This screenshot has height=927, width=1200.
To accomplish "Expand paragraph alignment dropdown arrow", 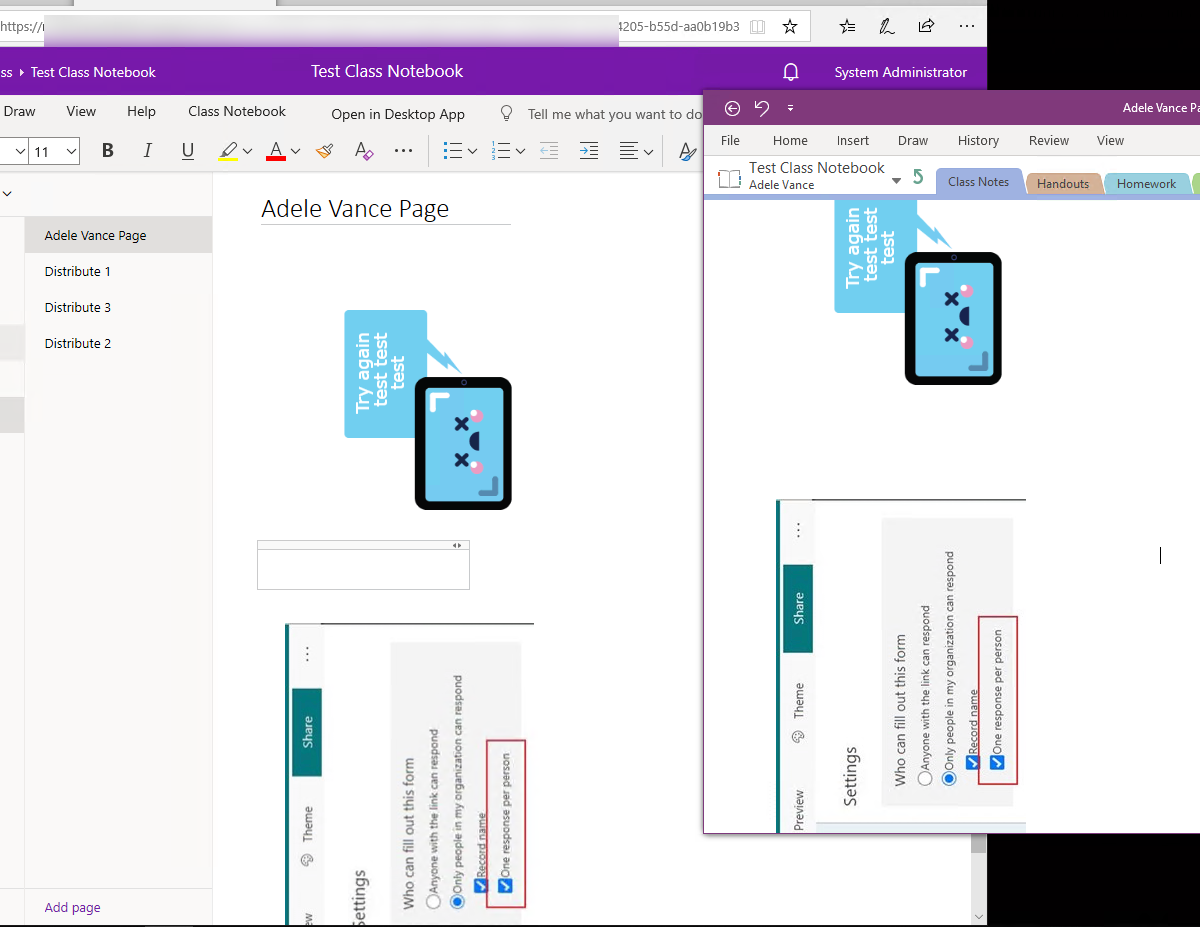I will click(x=648, y=152).
